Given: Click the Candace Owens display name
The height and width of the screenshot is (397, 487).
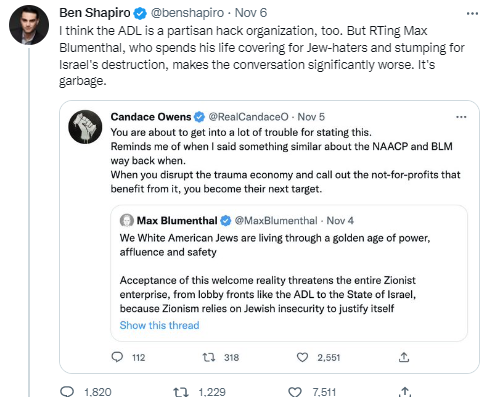Looking at the screenshot, I should click(151, 117).
